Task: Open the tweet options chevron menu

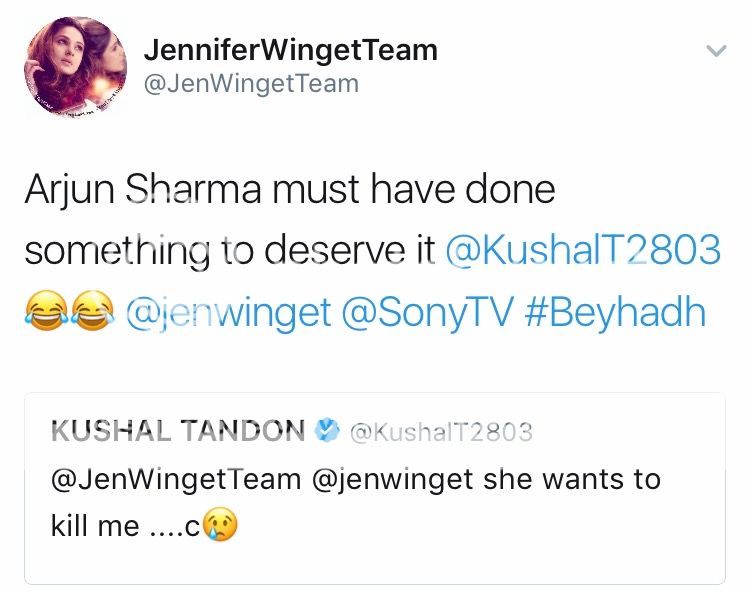Action: (716, 50)
